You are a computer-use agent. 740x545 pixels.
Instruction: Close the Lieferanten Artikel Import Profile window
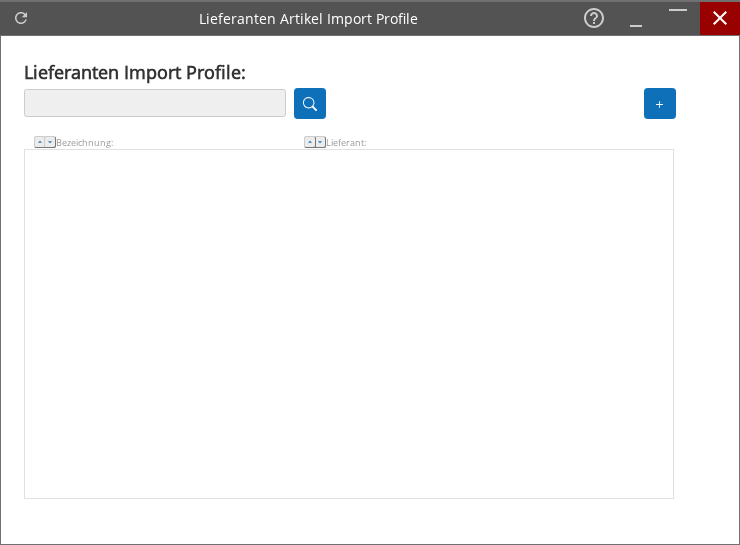(x=719, y=18)
